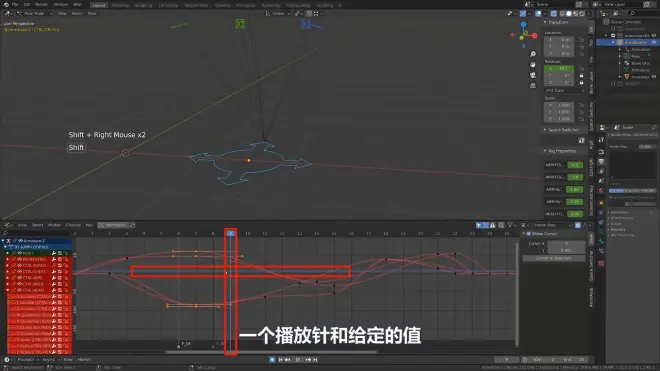Open graph editor Key menu

[89, 225]
